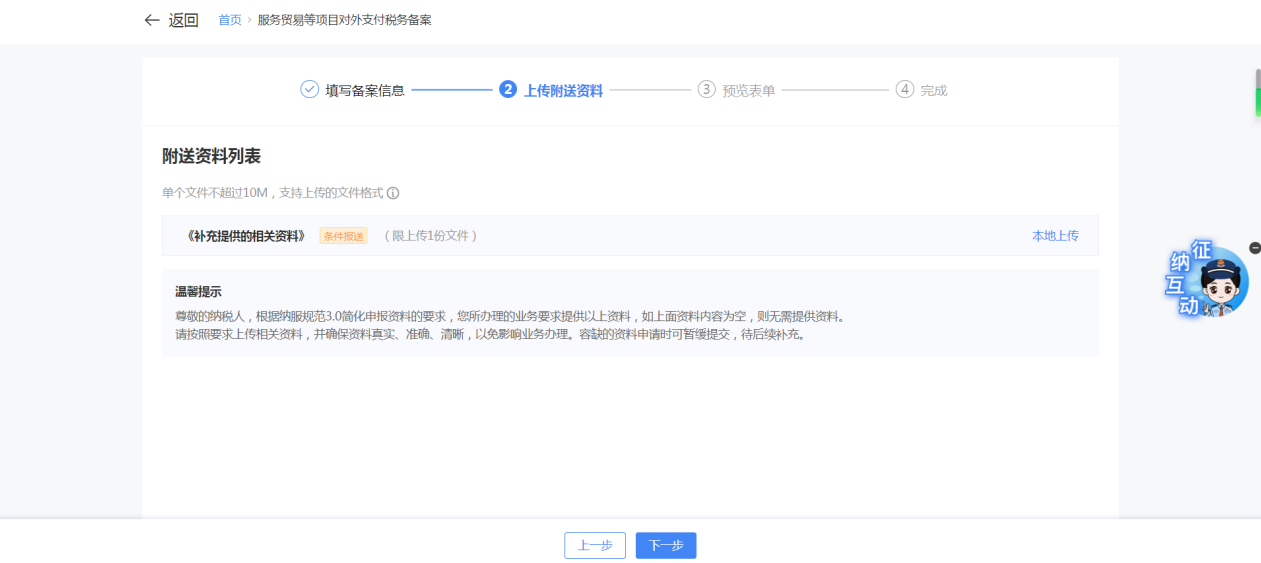Click the step 4 number circle icon
Image resolution: width=1261 pixels, height=563 pixels.
click(905, 90)
